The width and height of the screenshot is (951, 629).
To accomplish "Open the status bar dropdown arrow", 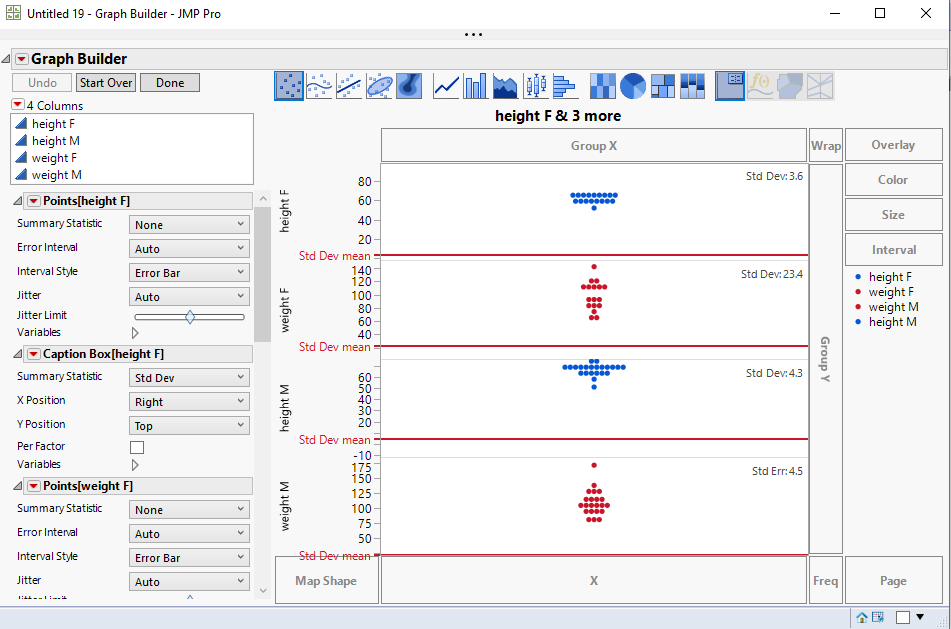I will (920, 617).
